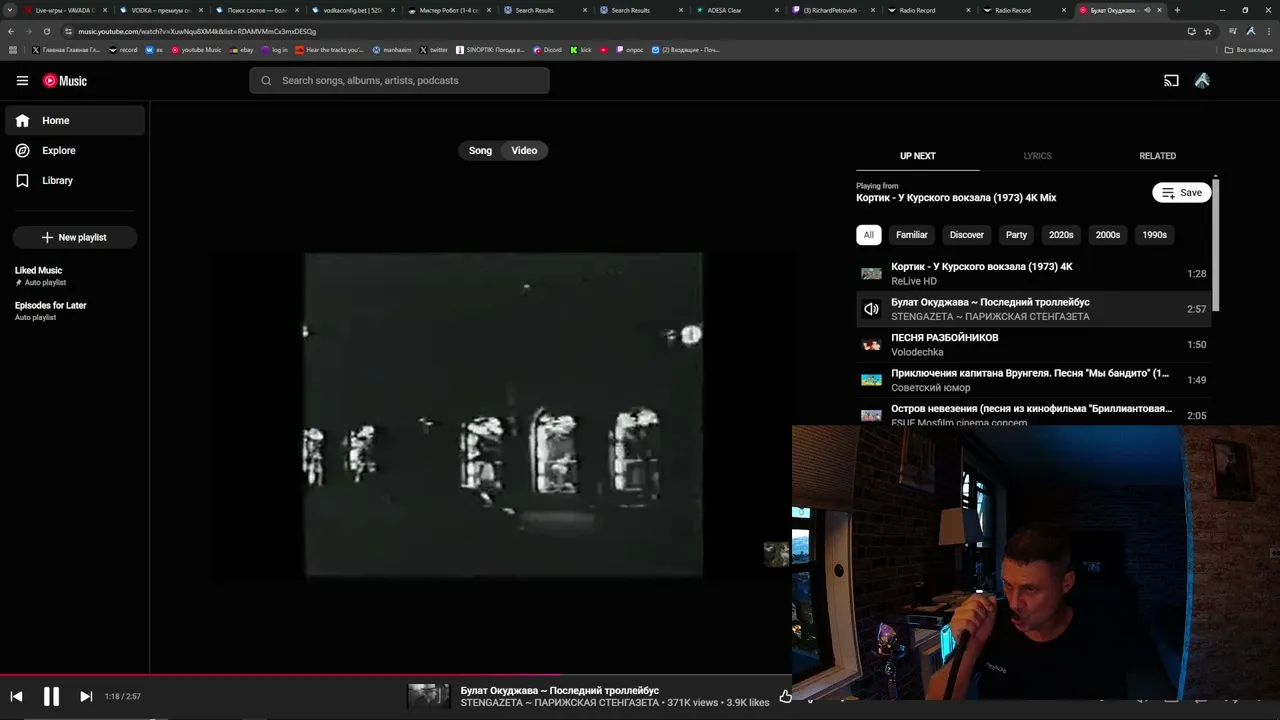Image resolution: width=1280 pixels, height=720 pixels.
Task: Open the kick bookmark
Action: click(581, 50)
